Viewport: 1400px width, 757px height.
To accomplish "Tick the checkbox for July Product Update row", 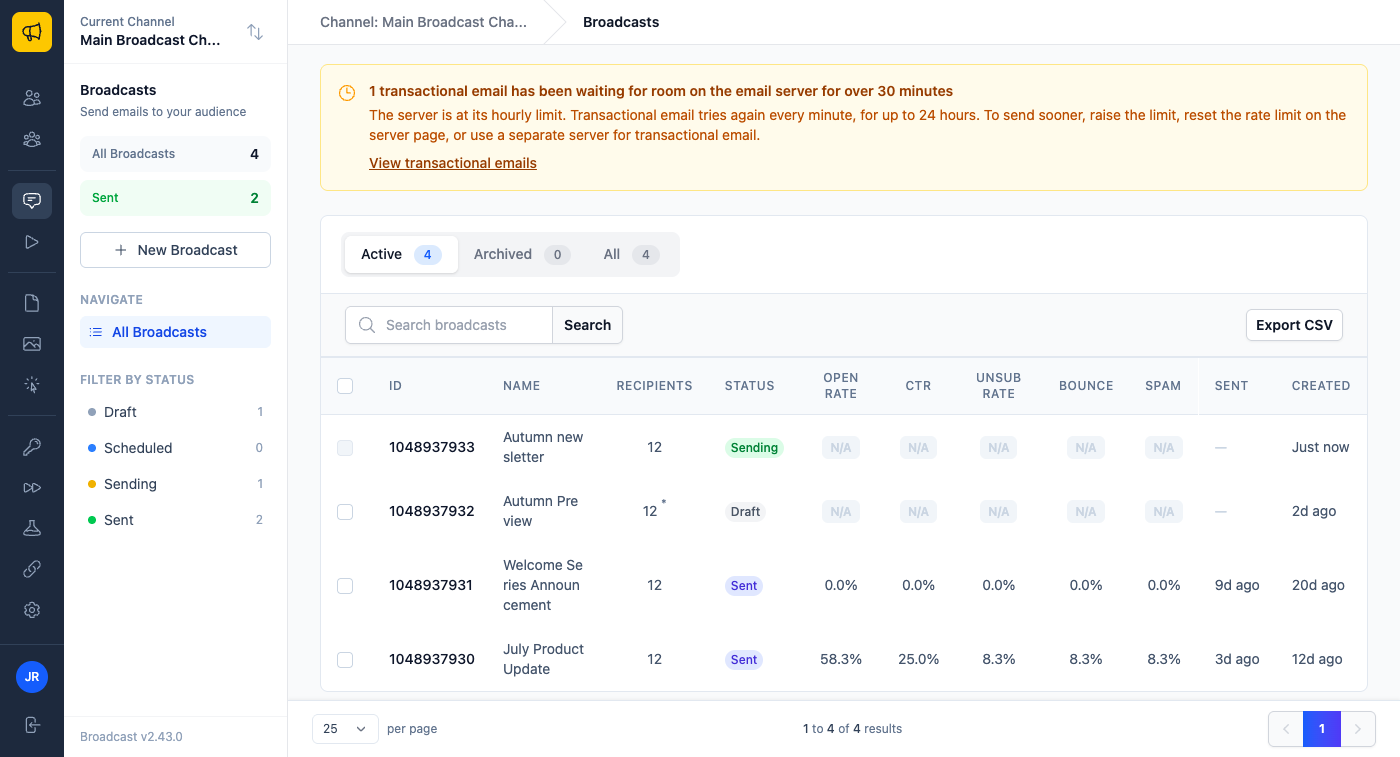I will point(345,659).
